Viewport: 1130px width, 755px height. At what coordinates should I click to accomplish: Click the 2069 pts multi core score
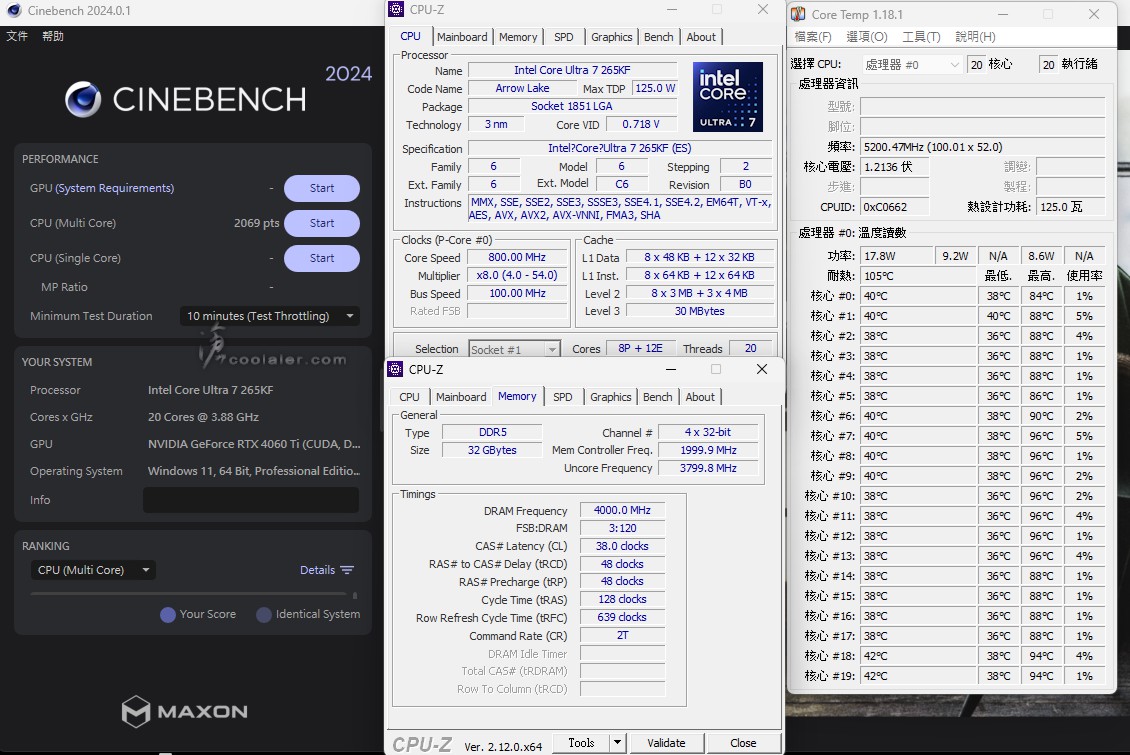(x=257, y=223)
